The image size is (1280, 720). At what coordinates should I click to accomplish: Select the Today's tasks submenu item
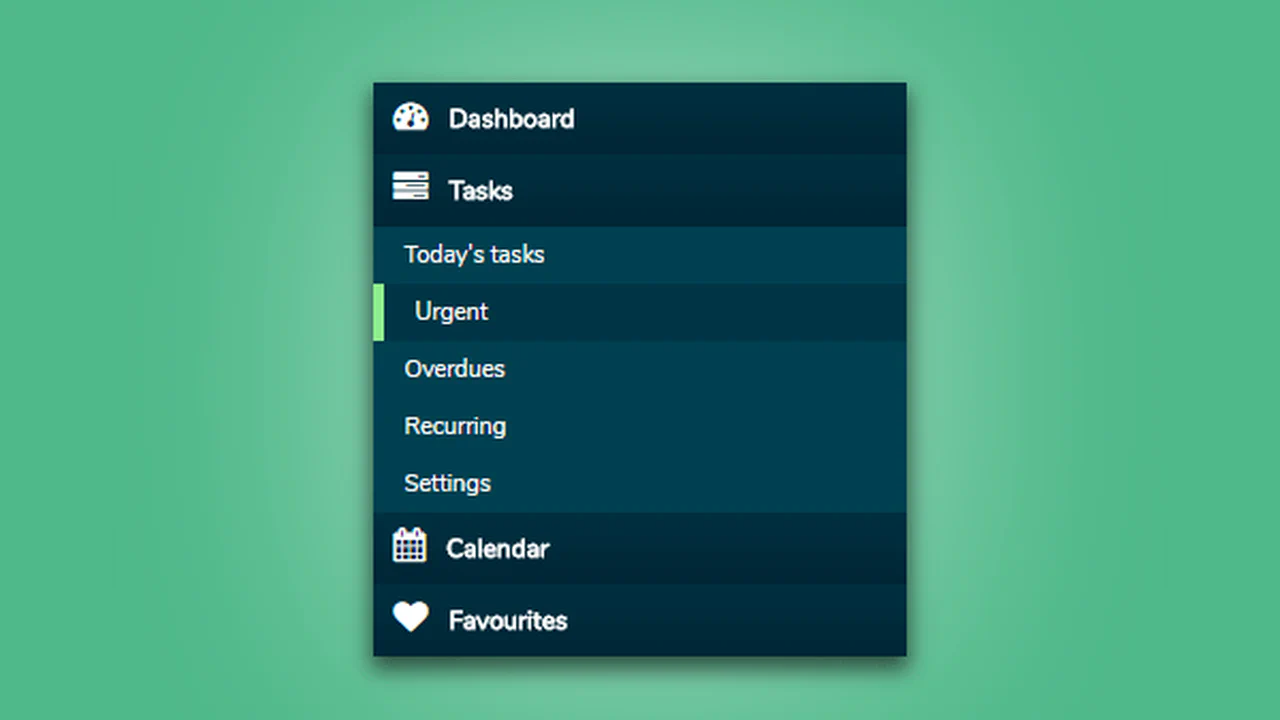tap(640, 255)
